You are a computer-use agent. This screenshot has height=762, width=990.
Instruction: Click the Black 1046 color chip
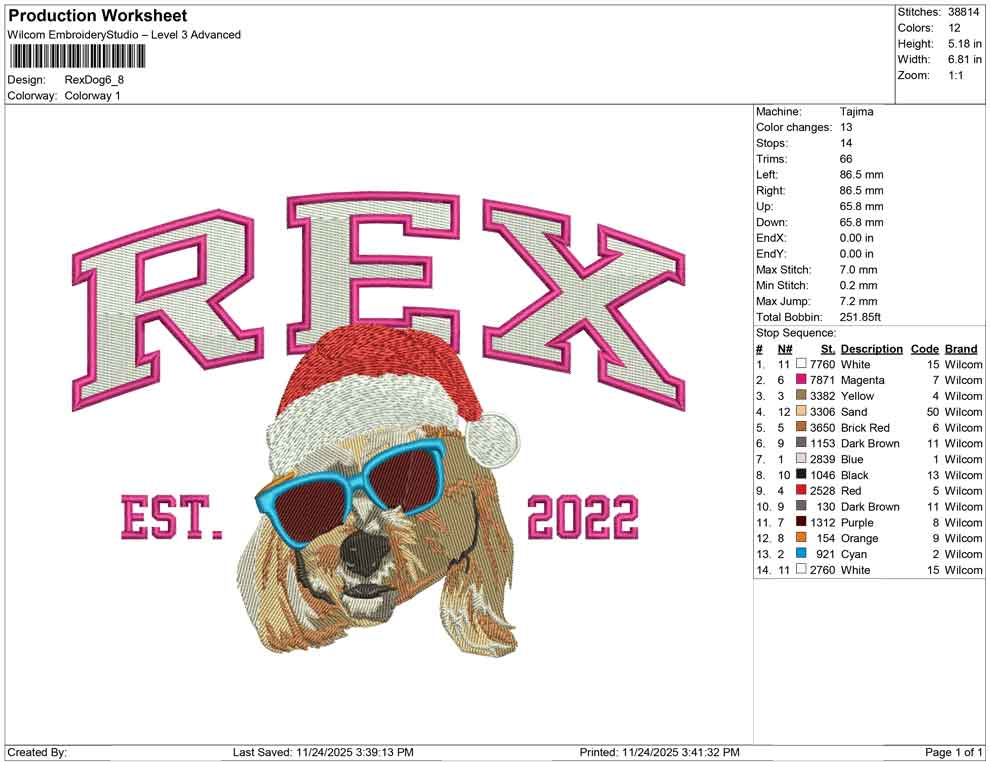click(x=800, y=475)
